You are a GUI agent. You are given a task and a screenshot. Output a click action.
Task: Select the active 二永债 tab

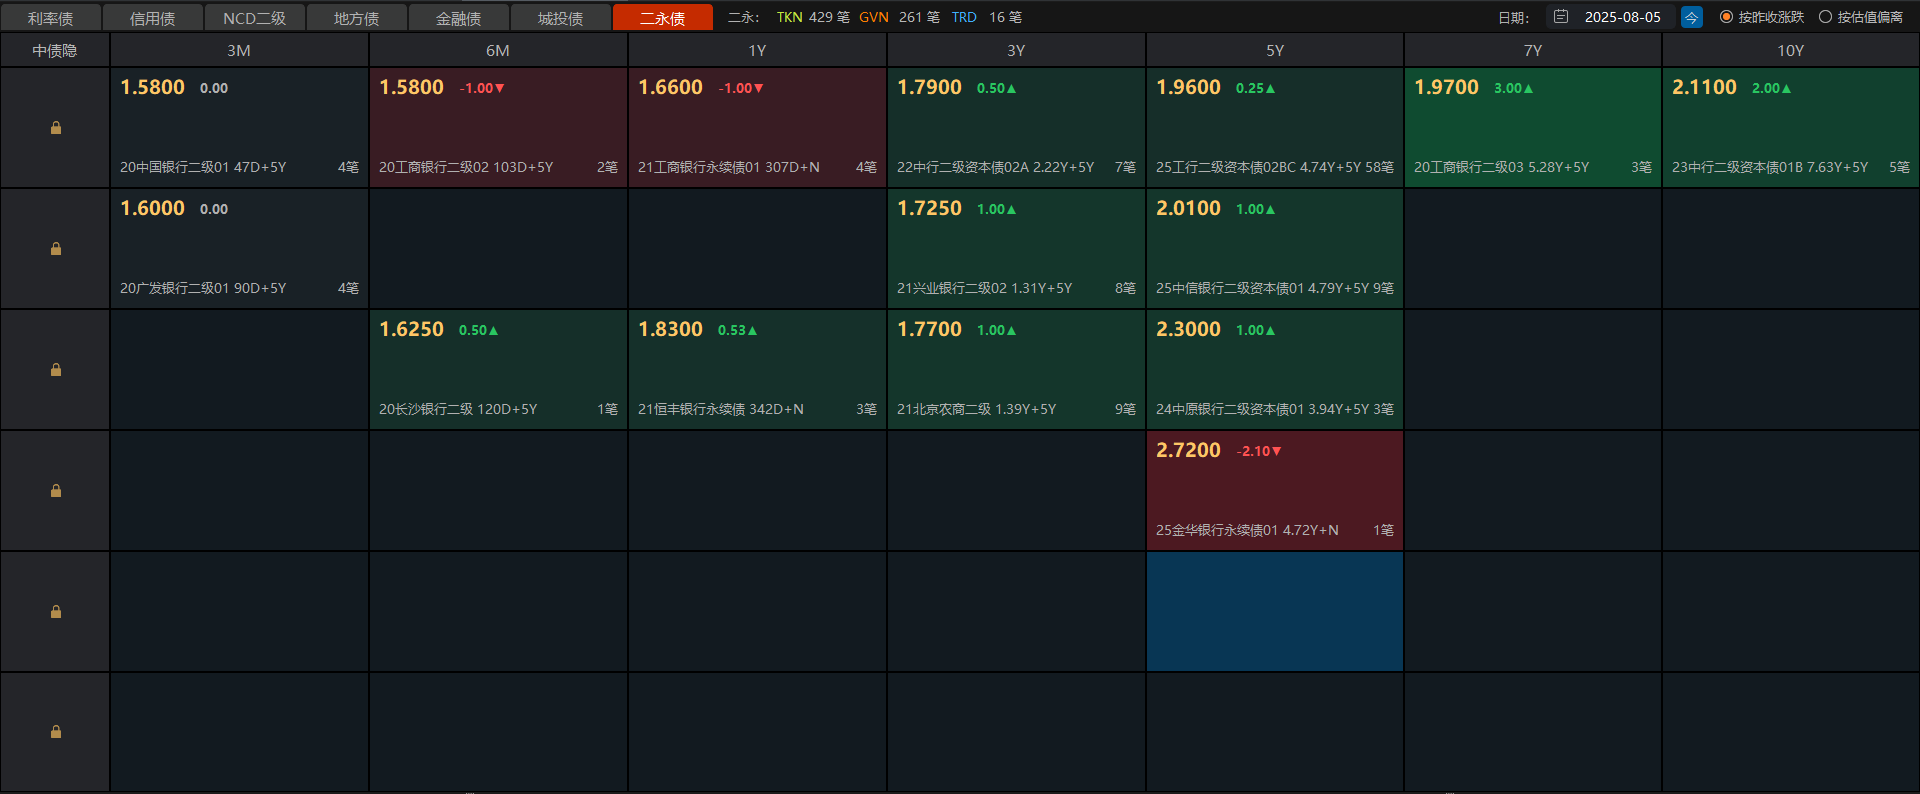pos(663,18)
